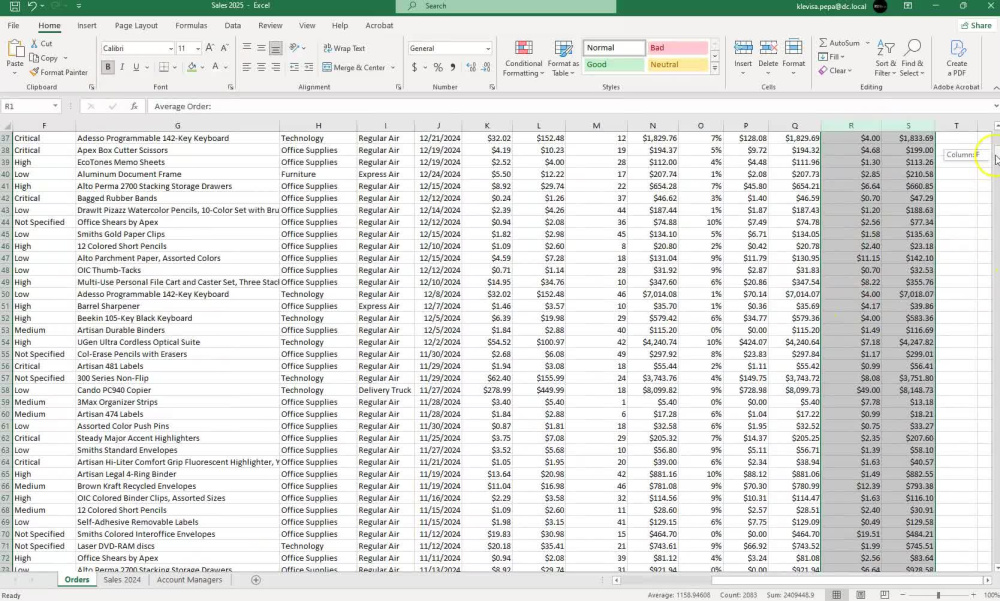Click the Cut scissors button

point(42,43)
